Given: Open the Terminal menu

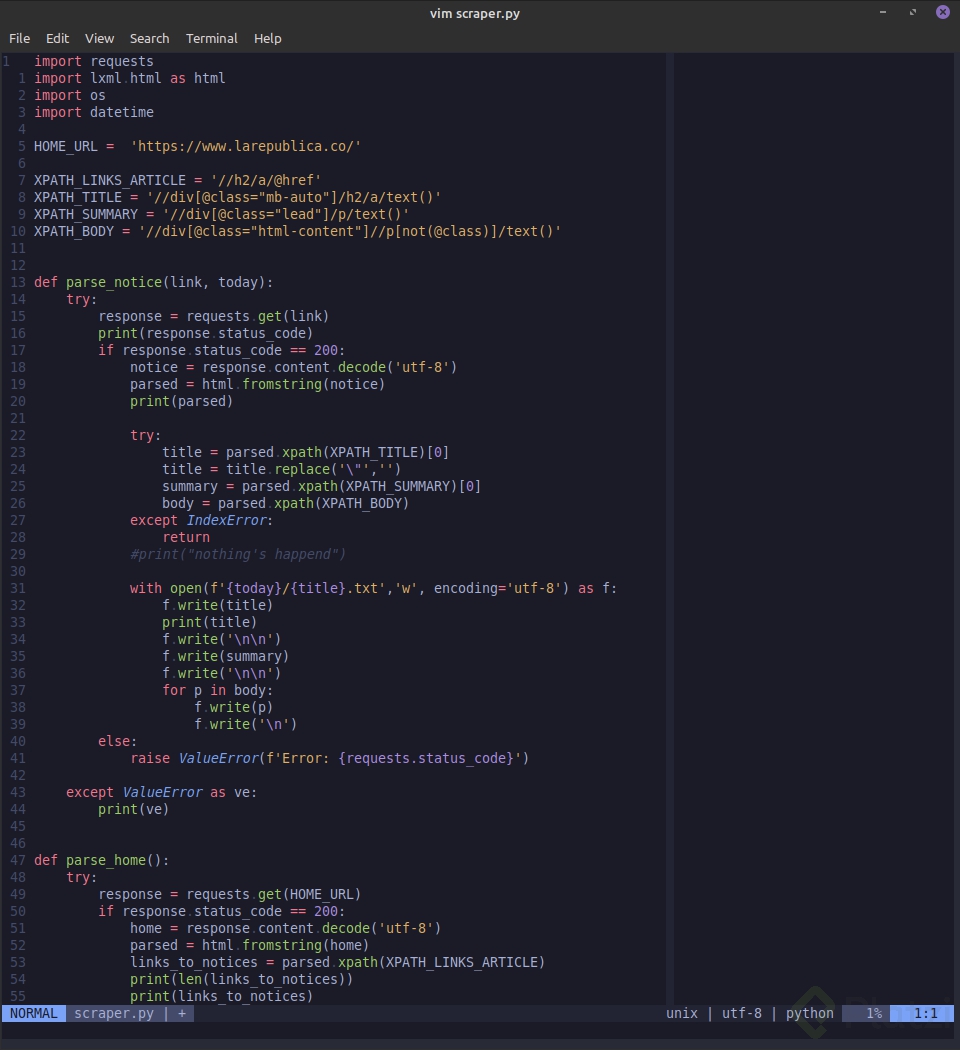Looking at the screenshot, I should pos(212,38).
